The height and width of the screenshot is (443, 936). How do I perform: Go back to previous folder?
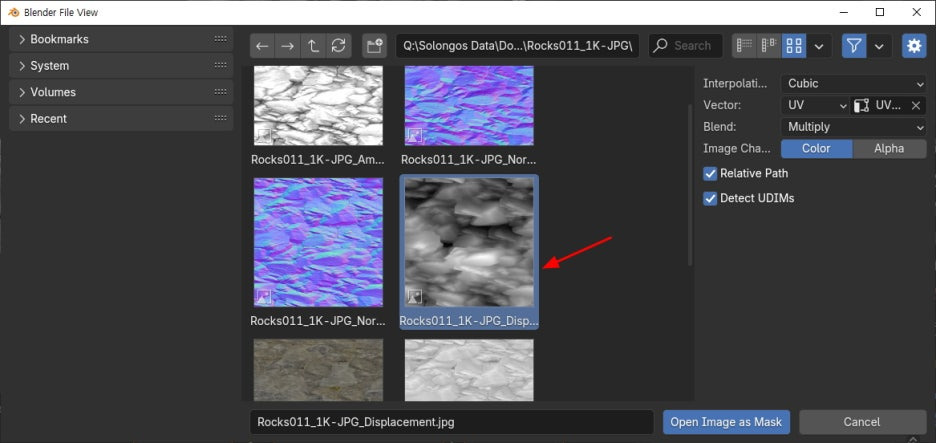click(x=263, y=46)
